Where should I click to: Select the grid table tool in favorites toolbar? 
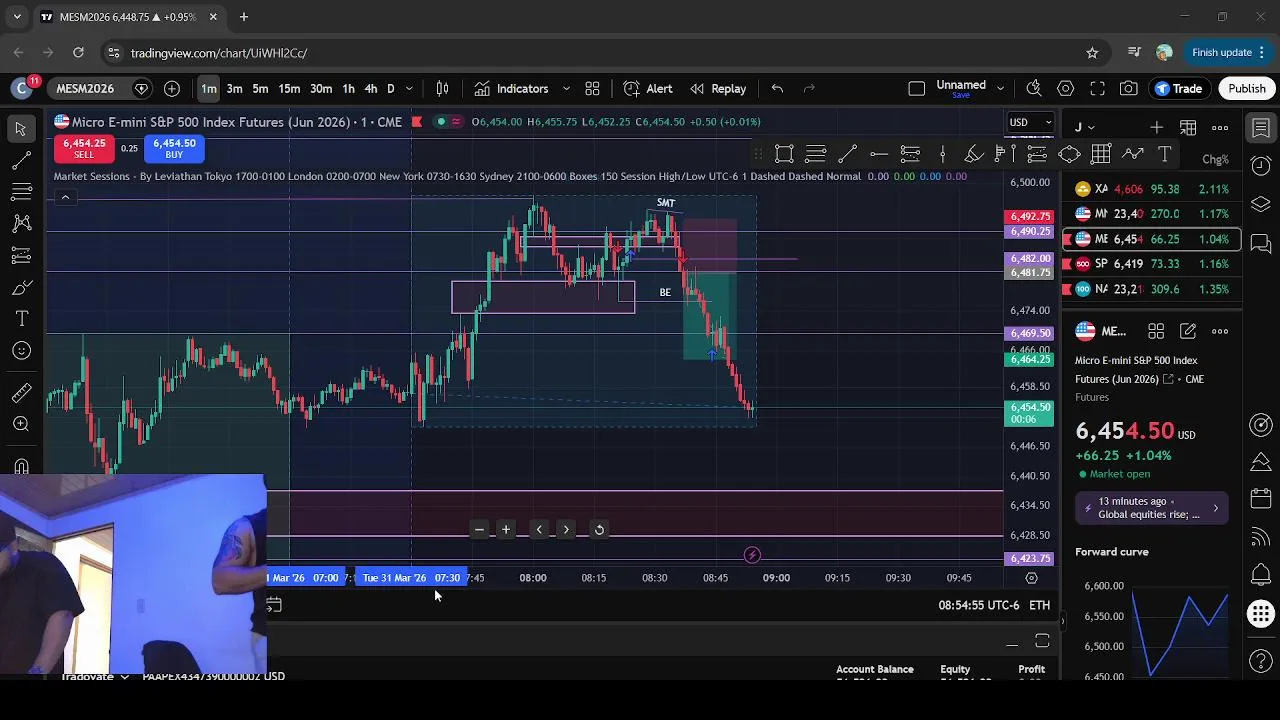(x=1101, y=154)
